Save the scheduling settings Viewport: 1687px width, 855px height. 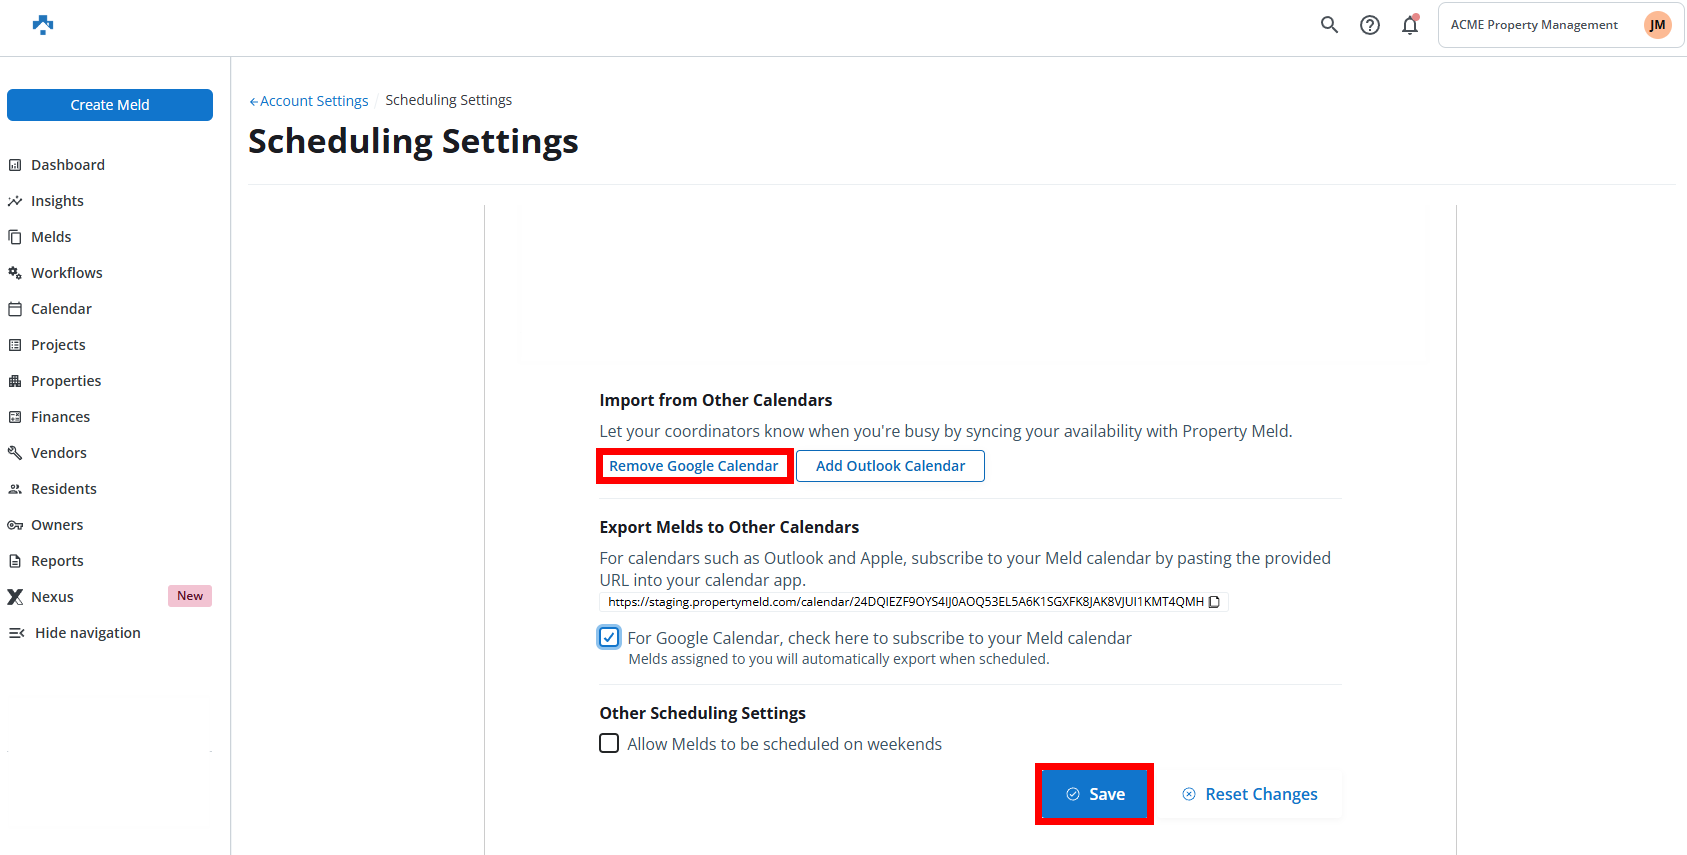pyautogui.click(x=1094, y=794)
